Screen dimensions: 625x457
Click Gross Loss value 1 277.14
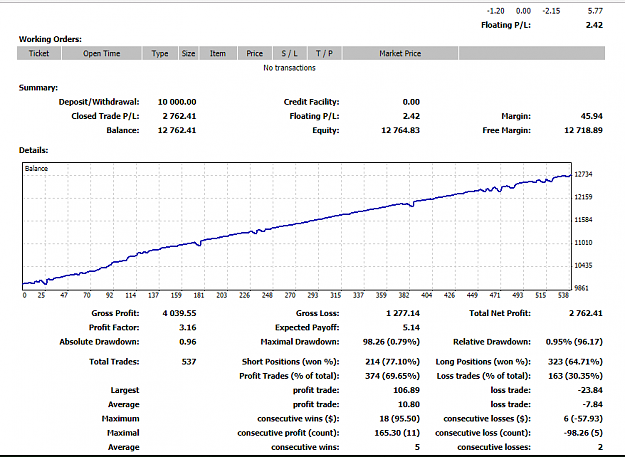[403, 314]
